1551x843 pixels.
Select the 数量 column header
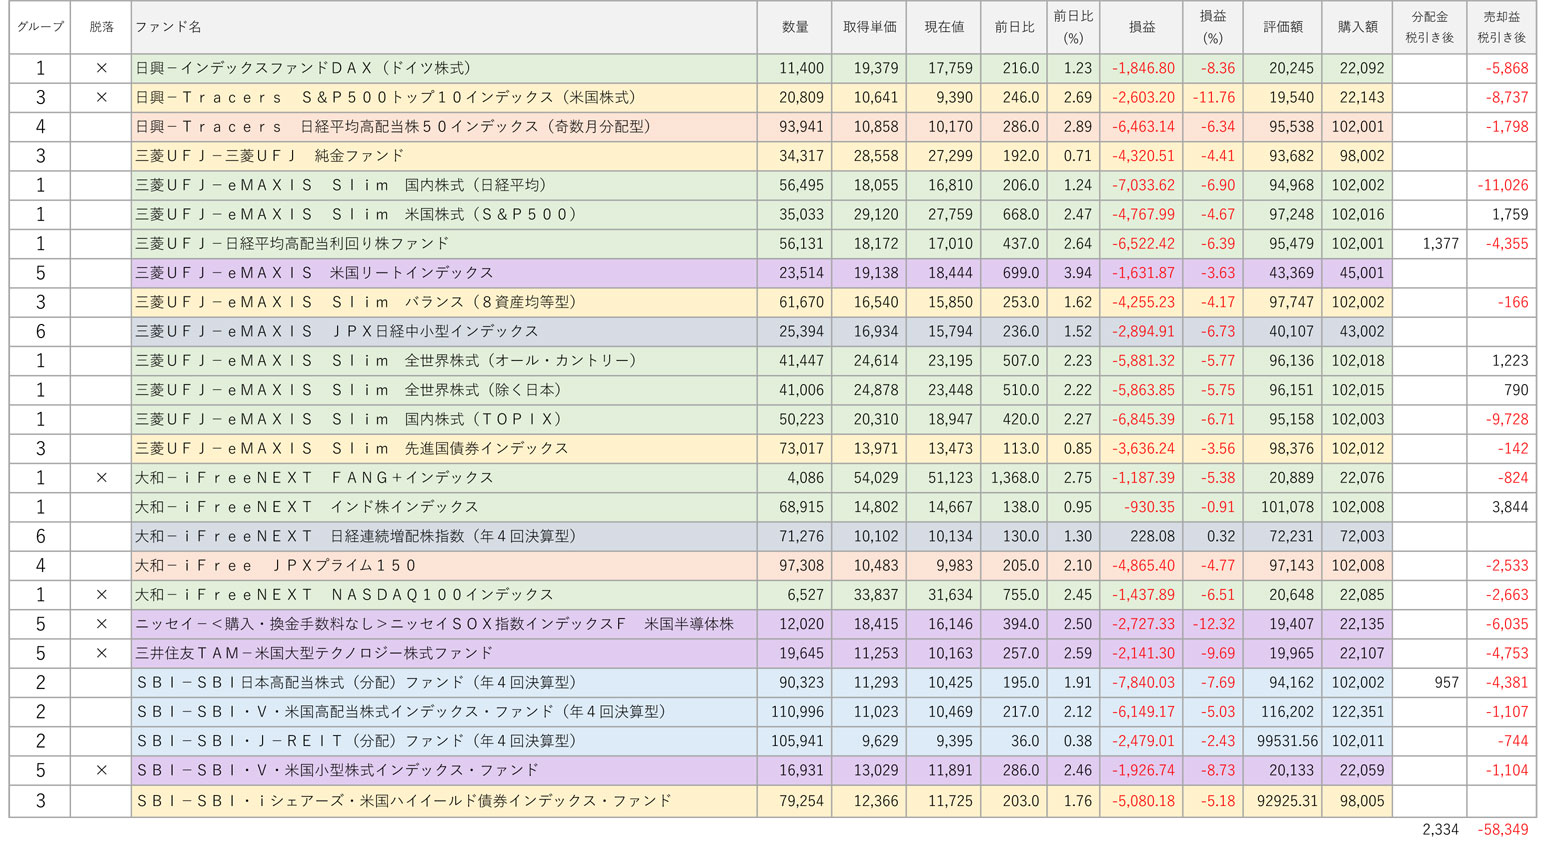[795, 27]
